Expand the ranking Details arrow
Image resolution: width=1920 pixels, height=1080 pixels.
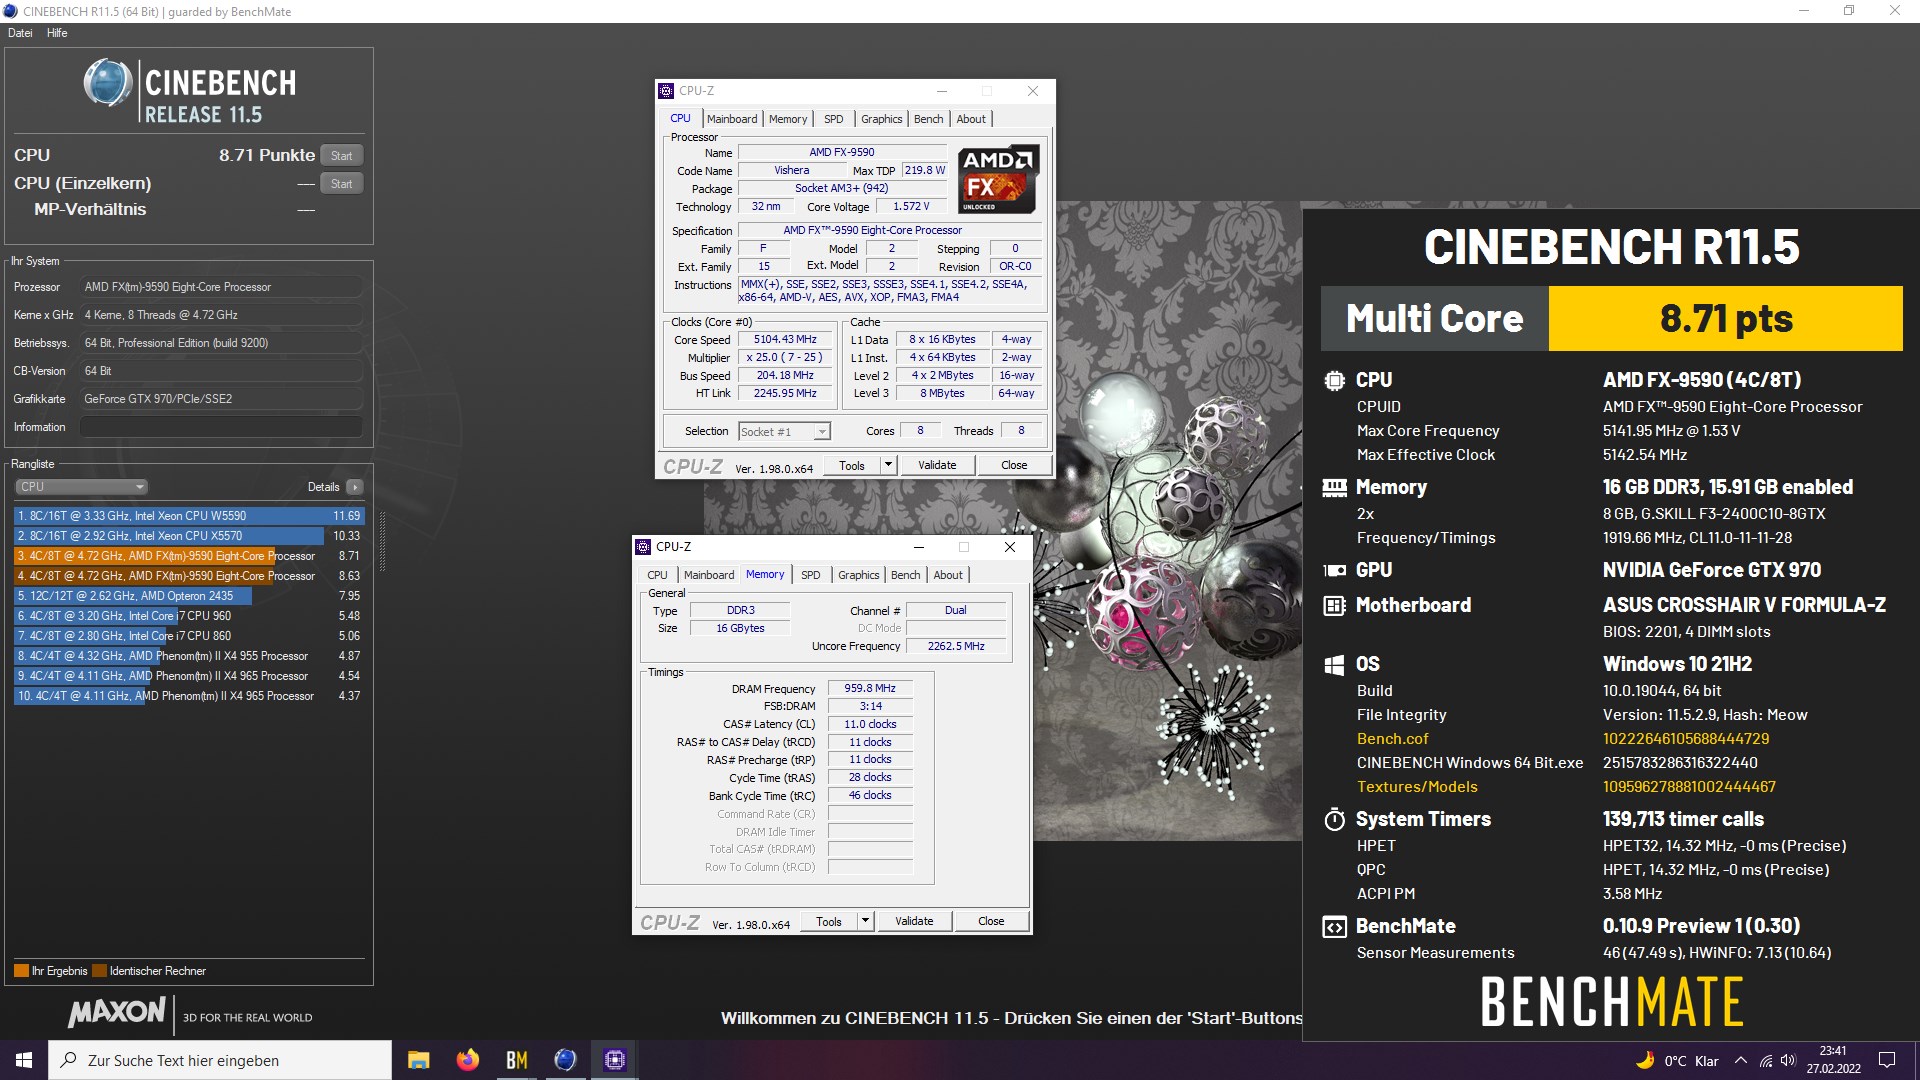[x=354, y=487]
